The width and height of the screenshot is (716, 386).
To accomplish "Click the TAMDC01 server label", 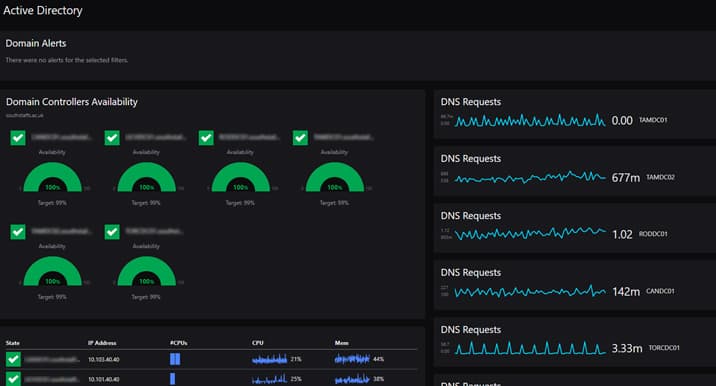I will (653, 120).
